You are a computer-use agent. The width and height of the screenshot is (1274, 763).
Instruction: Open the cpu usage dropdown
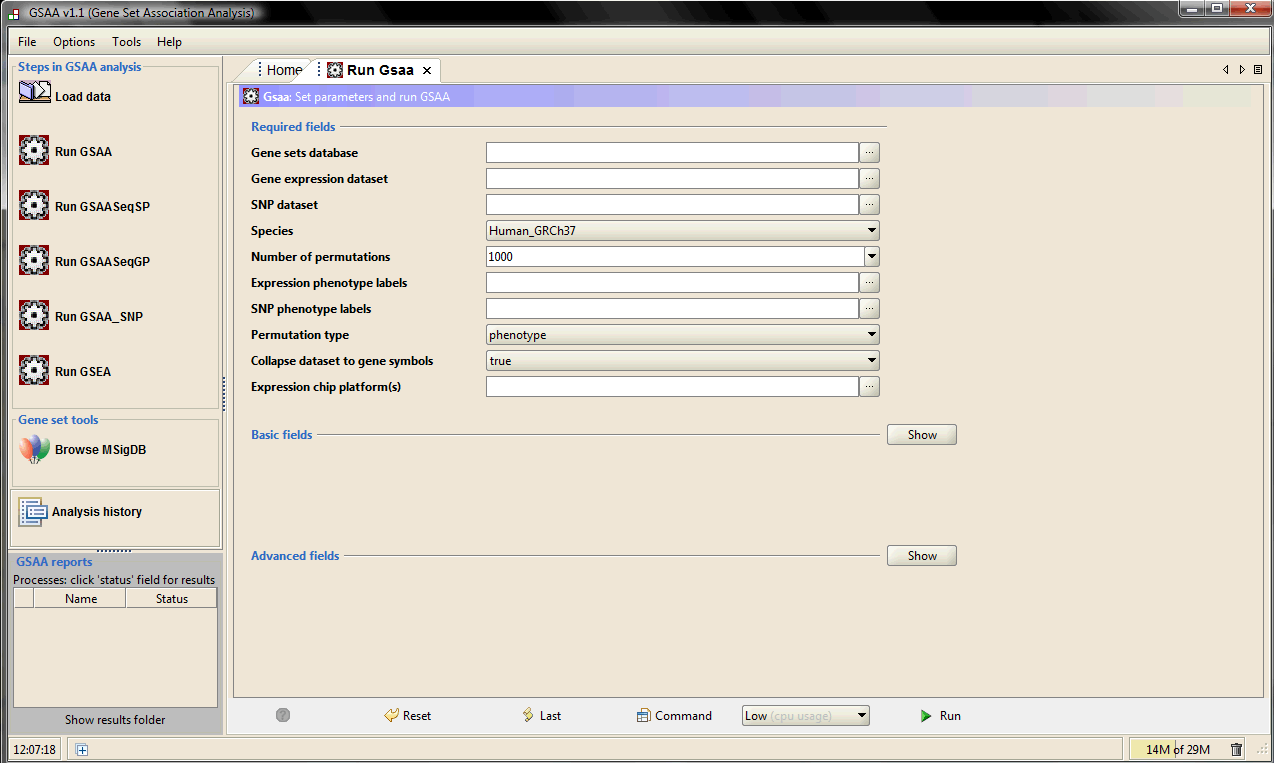805,715
